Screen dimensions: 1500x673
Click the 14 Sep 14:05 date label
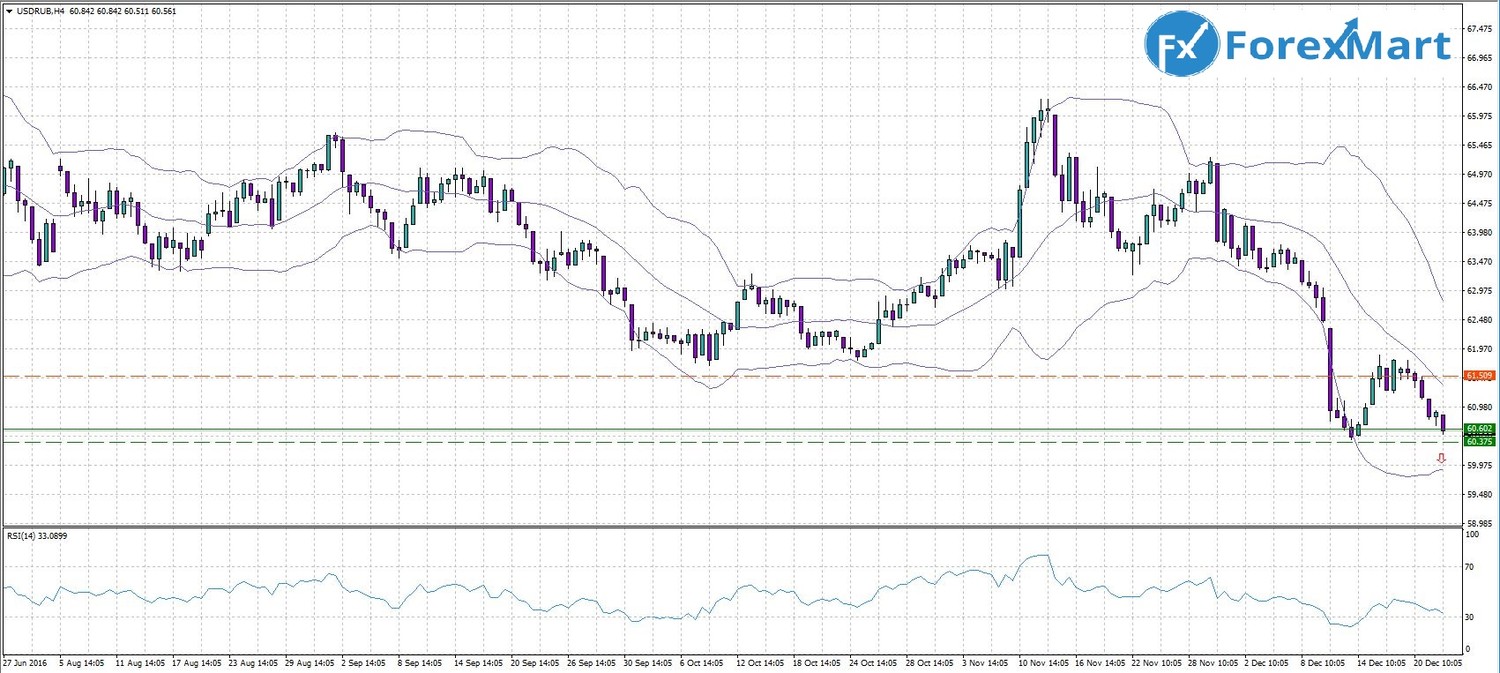tap(478, 662)
